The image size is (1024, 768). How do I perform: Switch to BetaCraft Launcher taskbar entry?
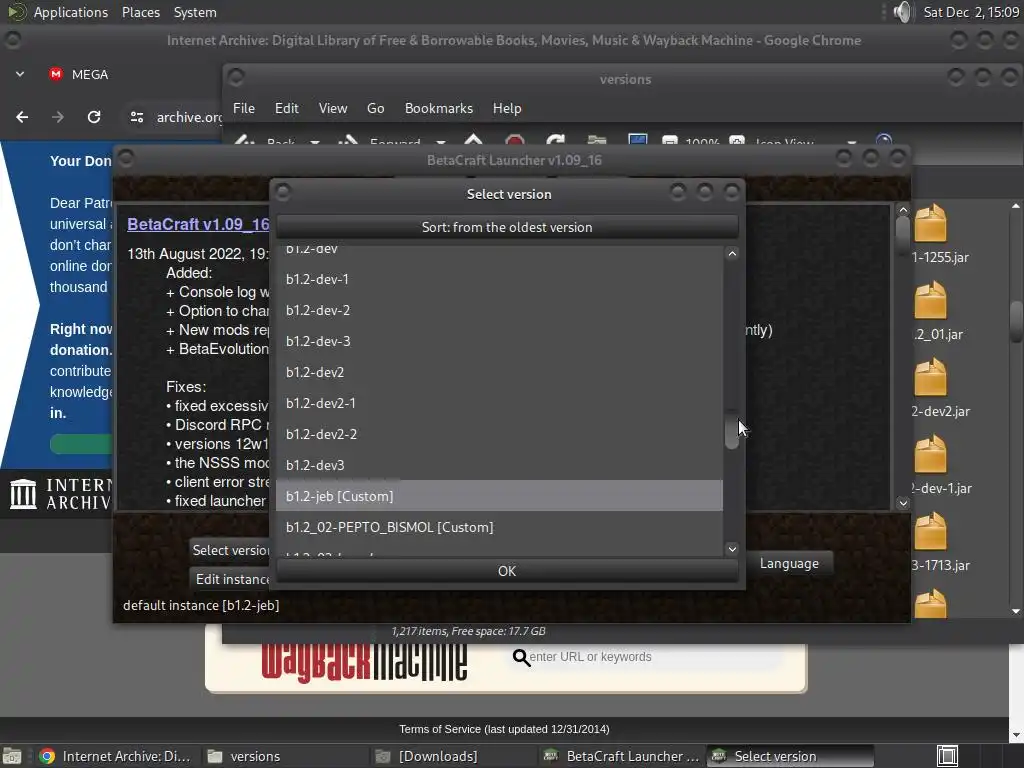[622, 756]
